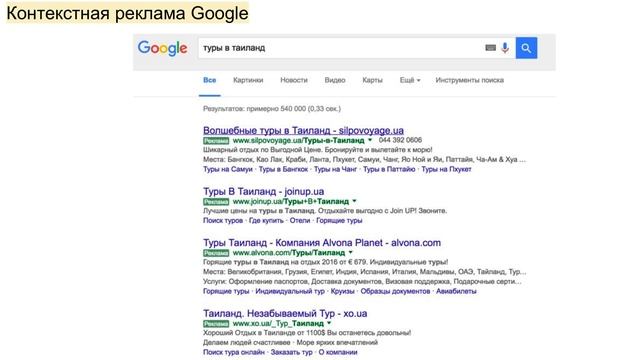Switch to the 'Картинки' tab

(248, 80)
